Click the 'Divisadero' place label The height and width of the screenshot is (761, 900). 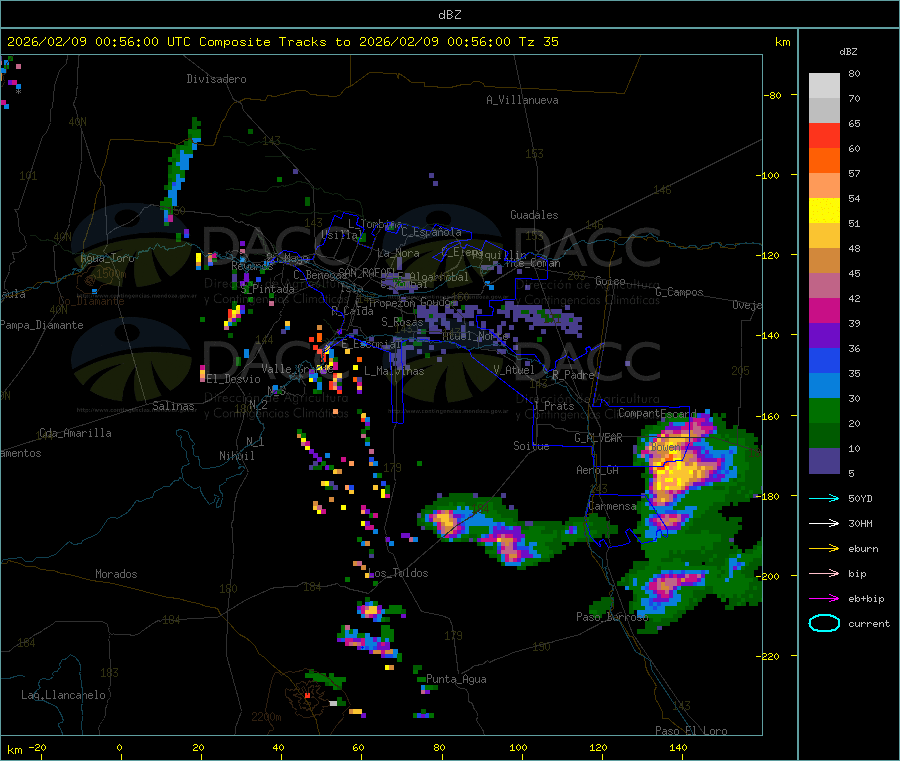click(x=216, y=79)
